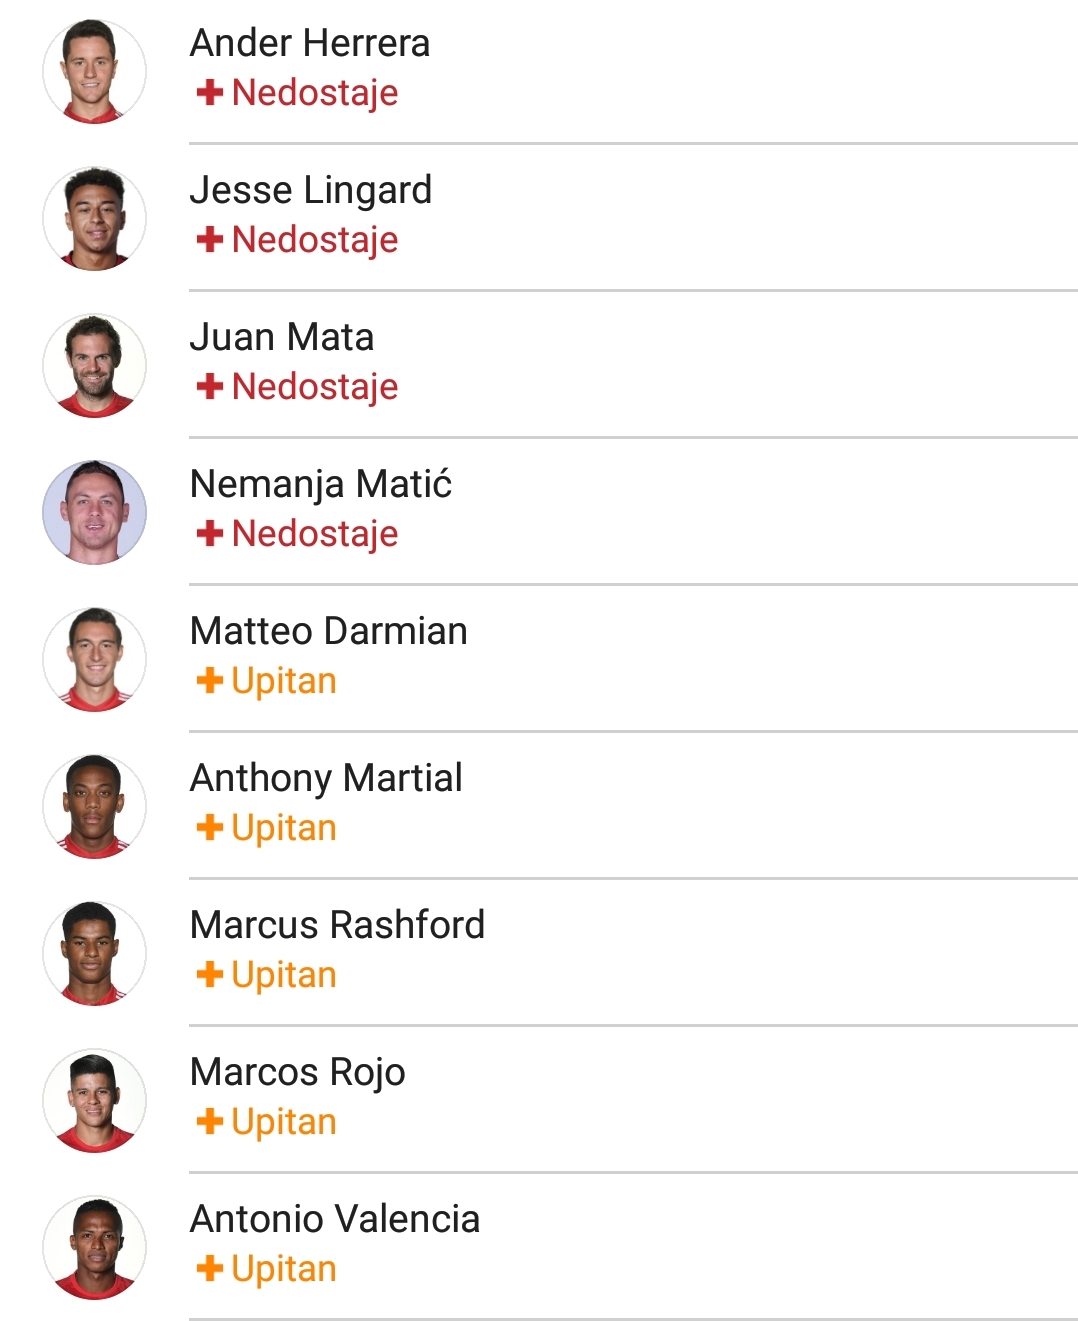Click Nedostaje status under Nemanja Matić
Image resolution: width=1078 pixels, height=1321 pixels.
pos(315,534)
